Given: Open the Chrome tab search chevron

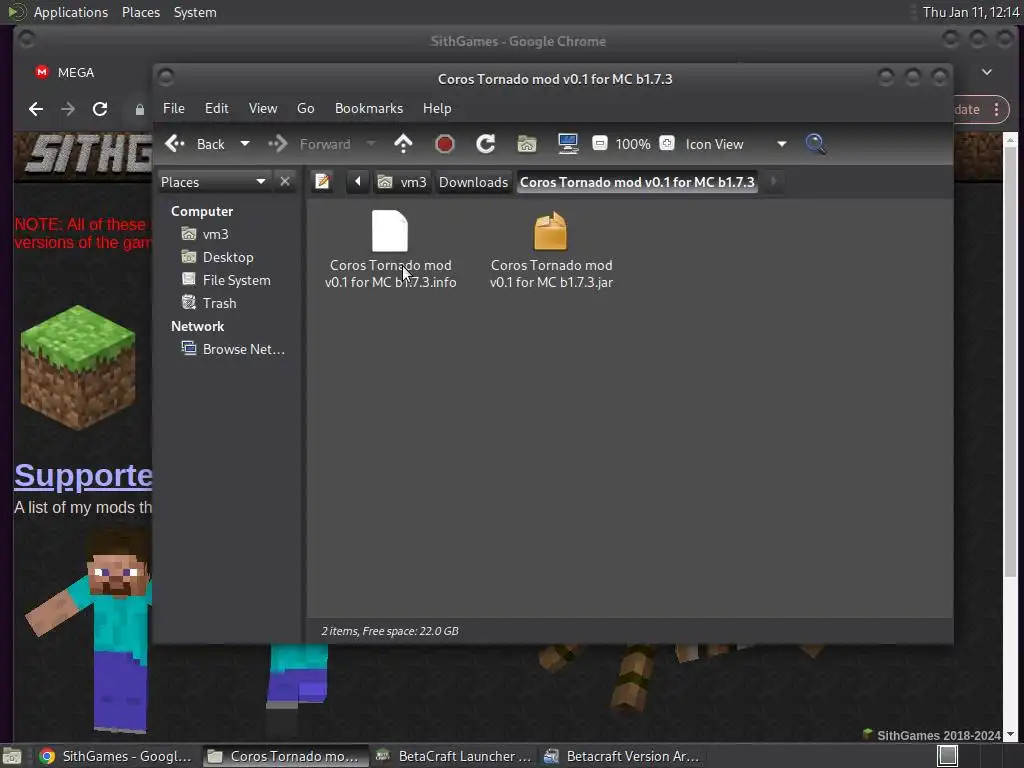Looking at the screenshot, I should (x=987, y=72).
